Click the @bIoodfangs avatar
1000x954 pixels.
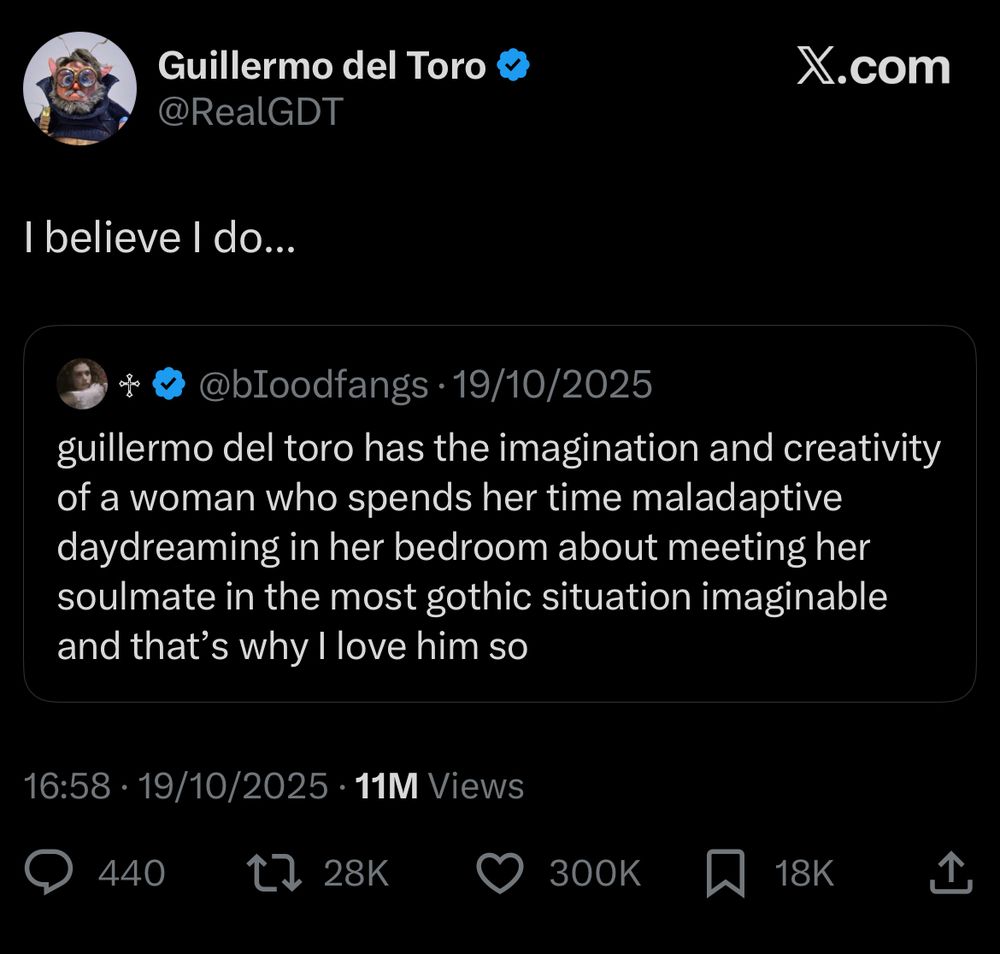point(84,384)
